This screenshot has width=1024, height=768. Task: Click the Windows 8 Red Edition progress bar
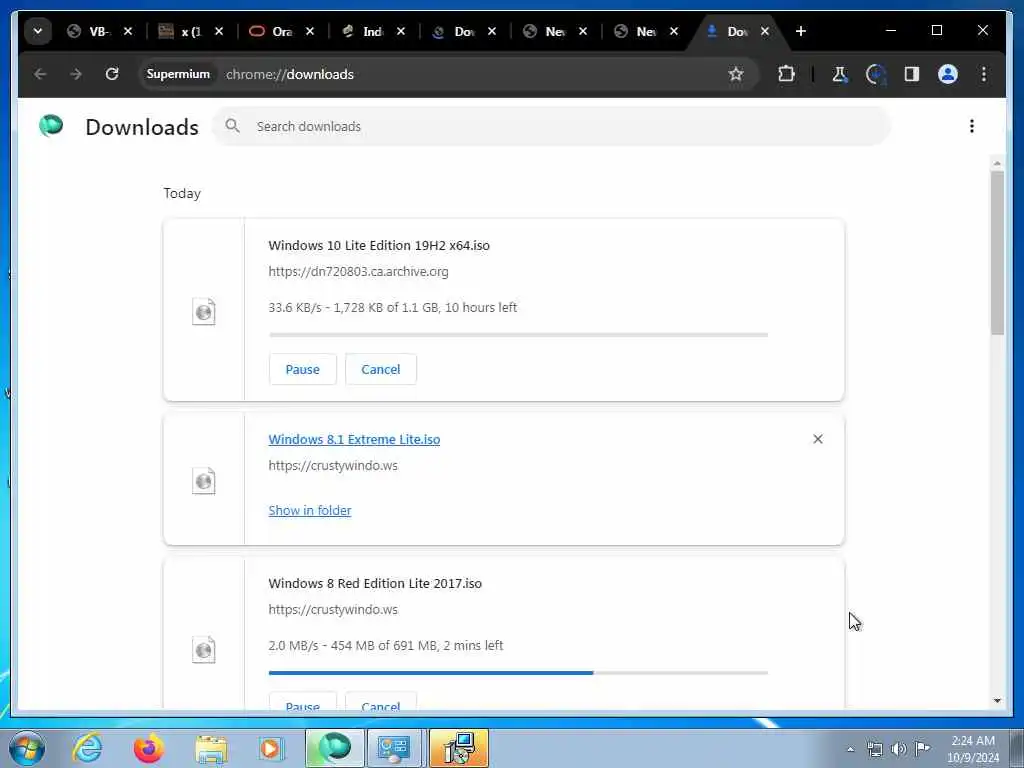[x=518, y=673]
